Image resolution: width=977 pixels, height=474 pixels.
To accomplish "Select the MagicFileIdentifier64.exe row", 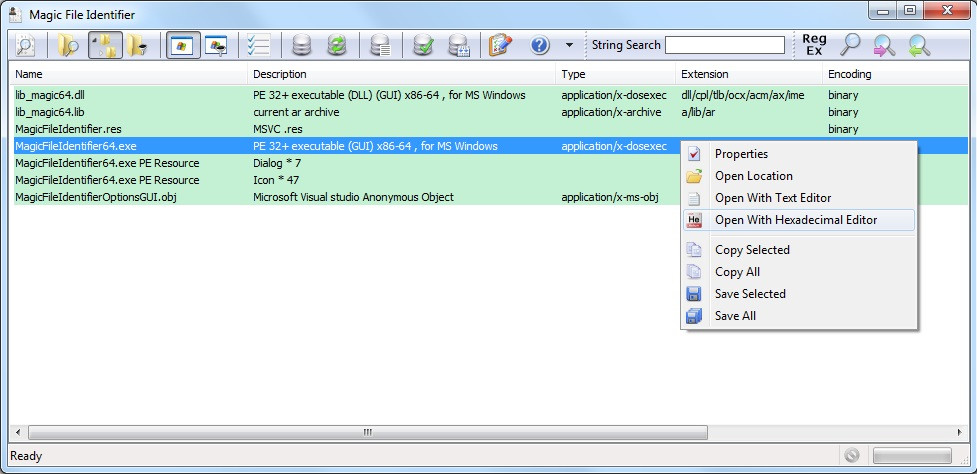I will 489,146.
